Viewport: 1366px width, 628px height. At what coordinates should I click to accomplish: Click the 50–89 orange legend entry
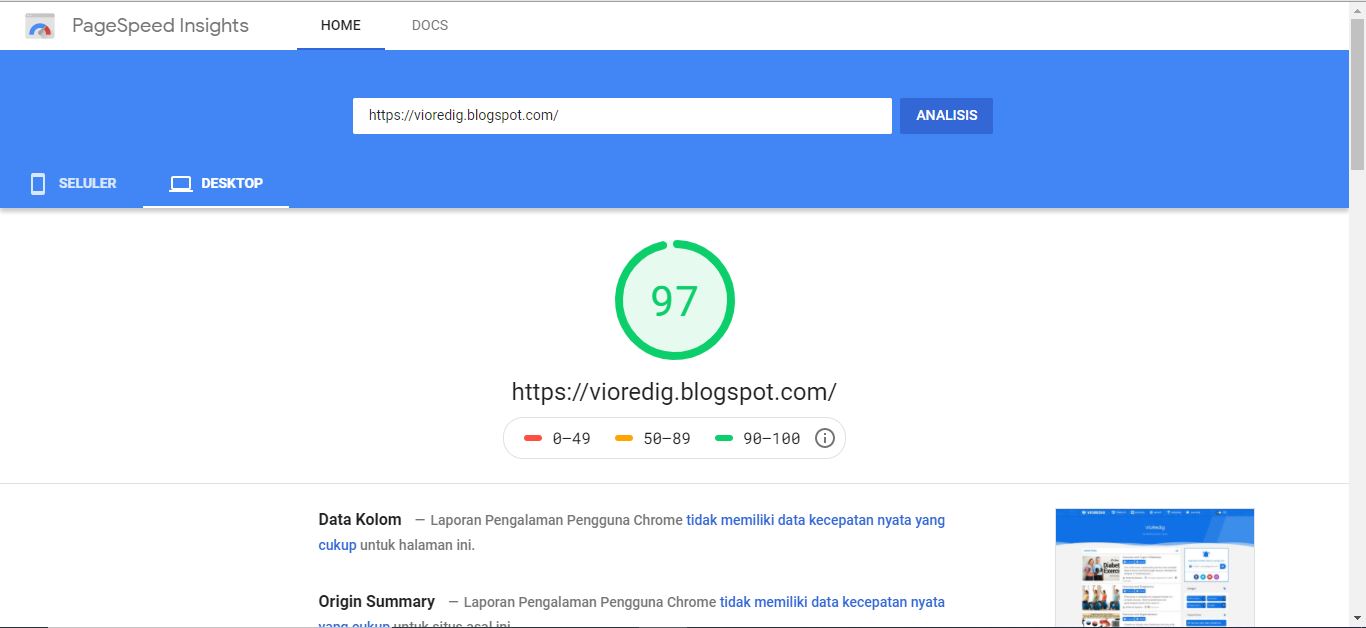click(653, 438)
